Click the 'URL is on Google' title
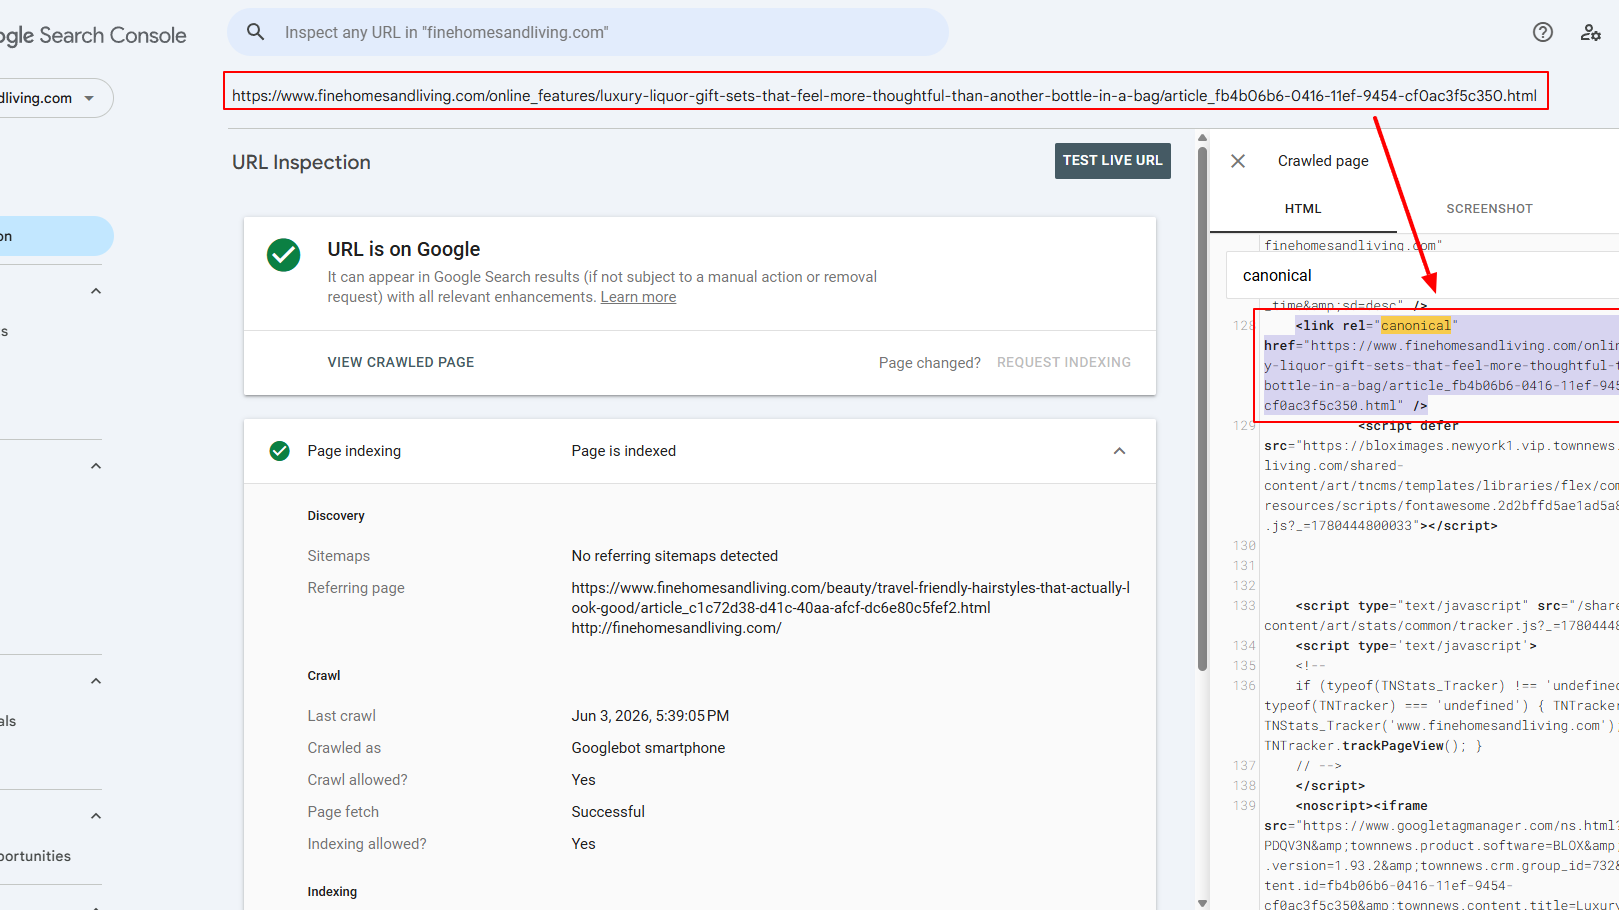 pyautogui.click(x=404, y=249)
